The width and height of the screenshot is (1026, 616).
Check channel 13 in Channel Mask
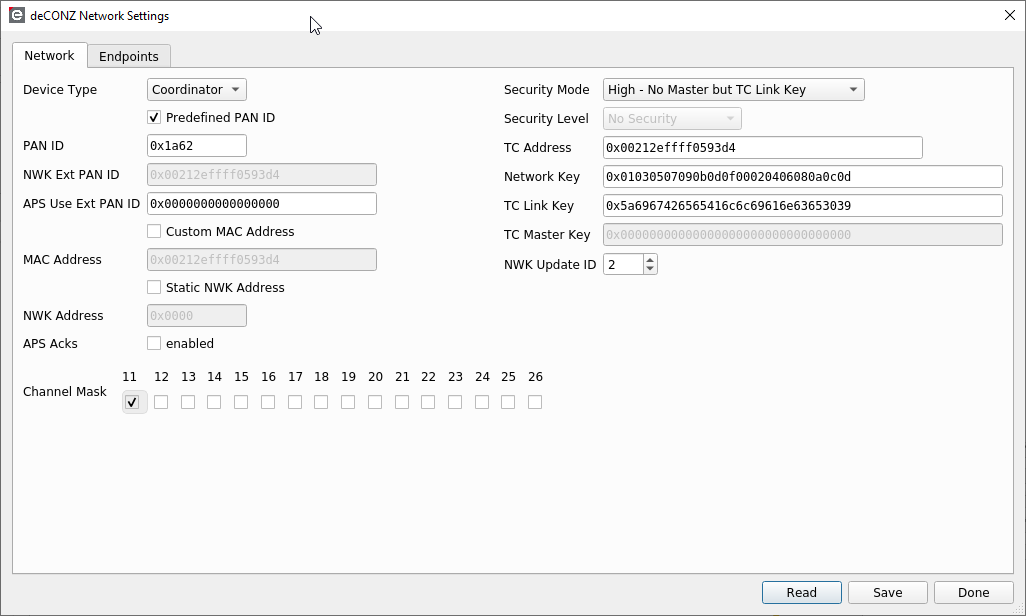point(188,402)
